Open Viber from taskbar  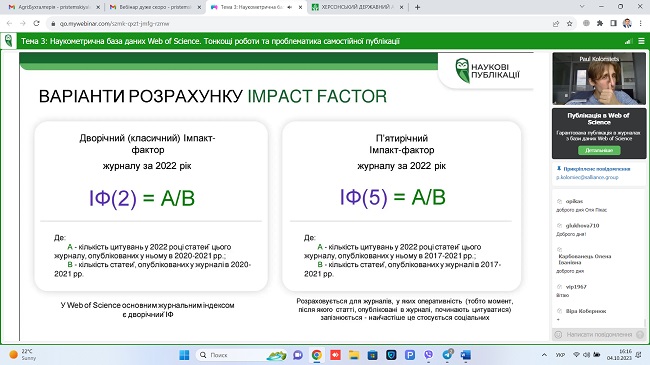click(x=429, y=355)
